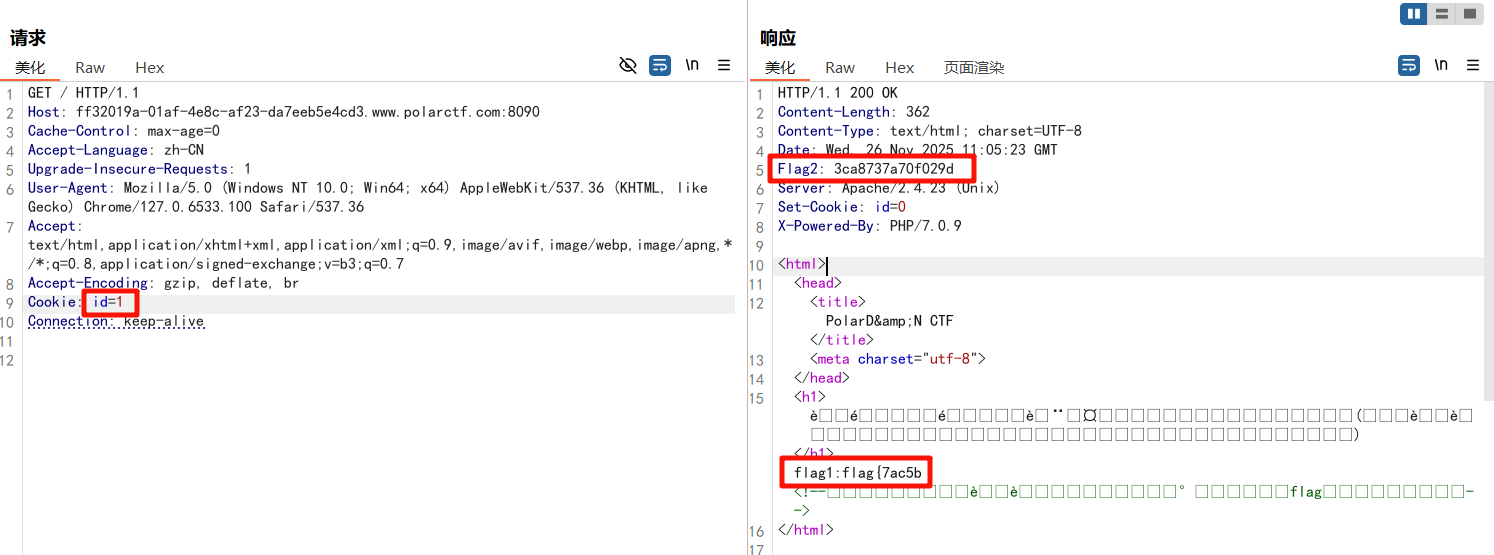This screenshot has height=555, width=1494.
Task: Click Upgrade-Insecure-Requests: 1 header line
Action: (x=139, y=169)
